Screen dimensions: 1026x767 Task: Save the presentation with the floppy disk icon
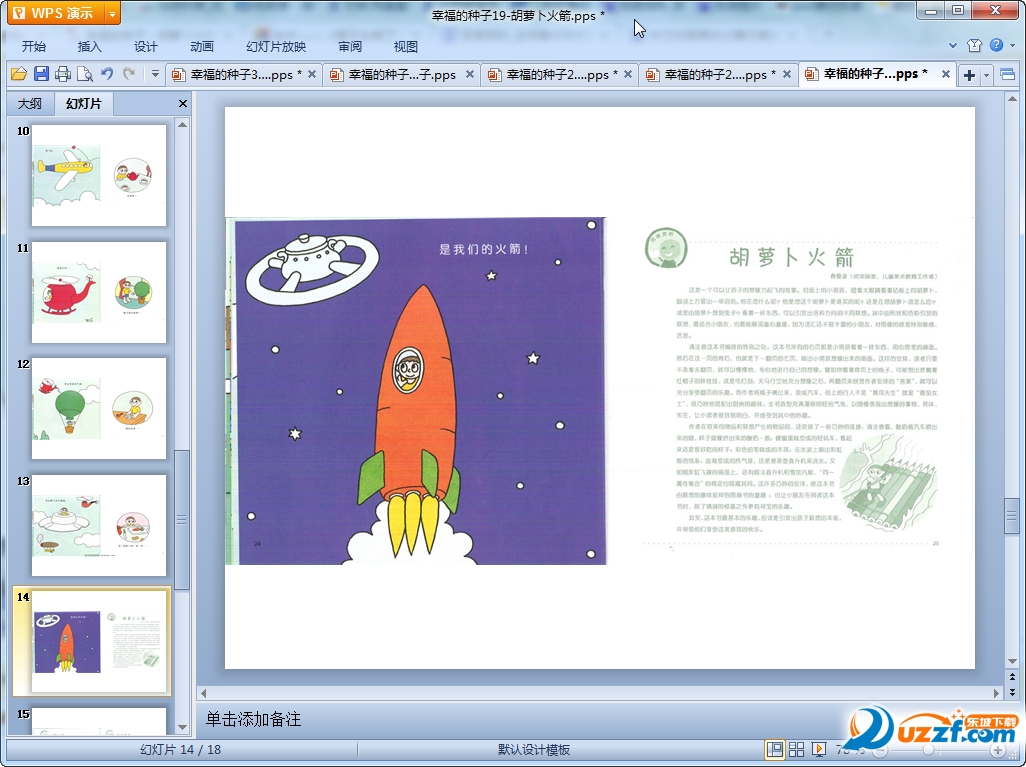(41, 74)
